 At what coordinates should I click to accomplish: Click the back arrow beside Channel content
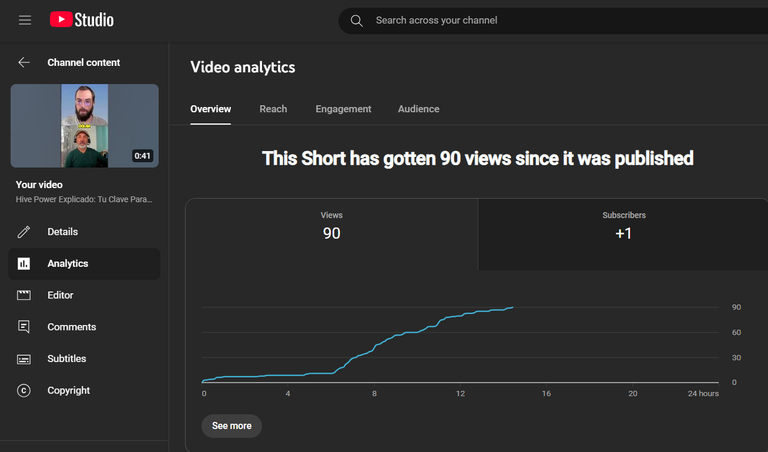[24, 62]
